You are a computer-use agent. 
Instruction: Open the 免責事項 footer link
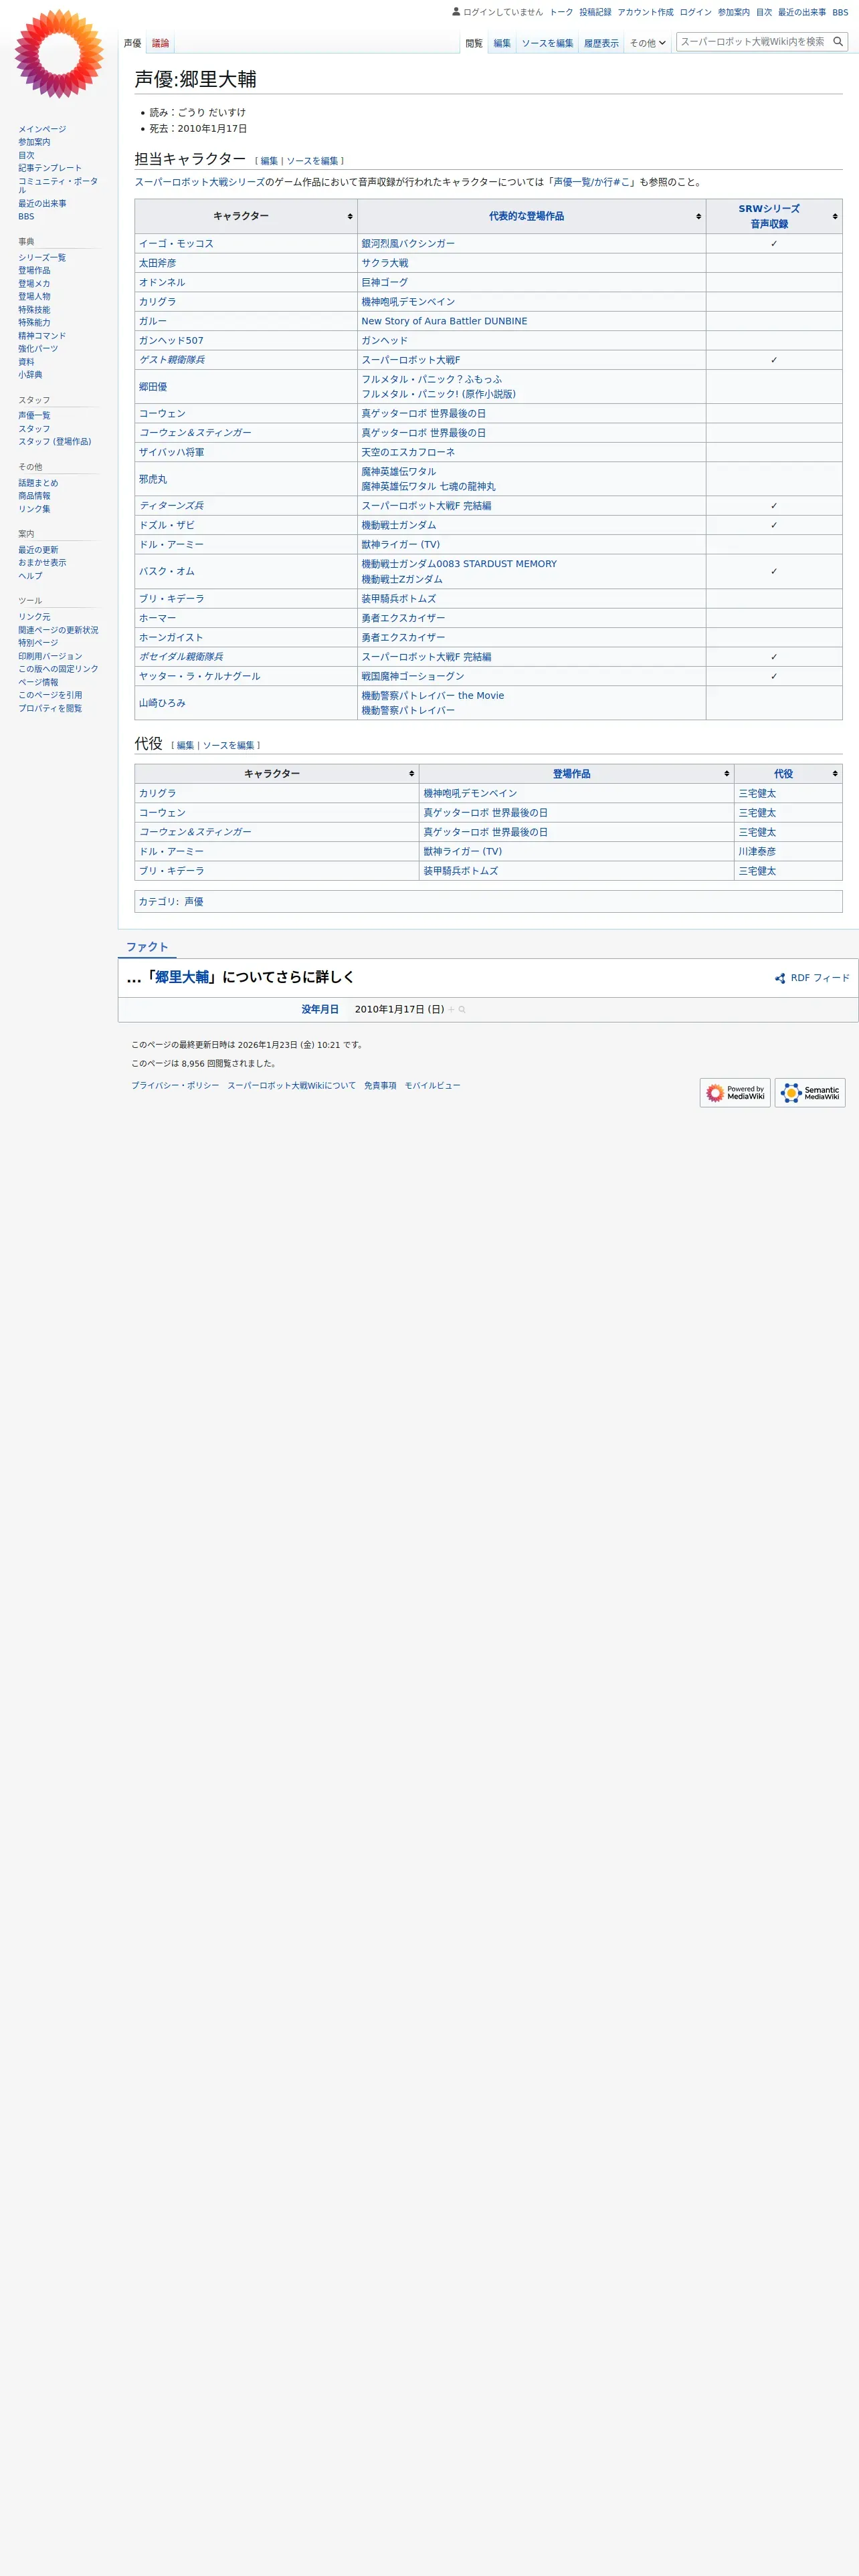[x=380, y=1086]
